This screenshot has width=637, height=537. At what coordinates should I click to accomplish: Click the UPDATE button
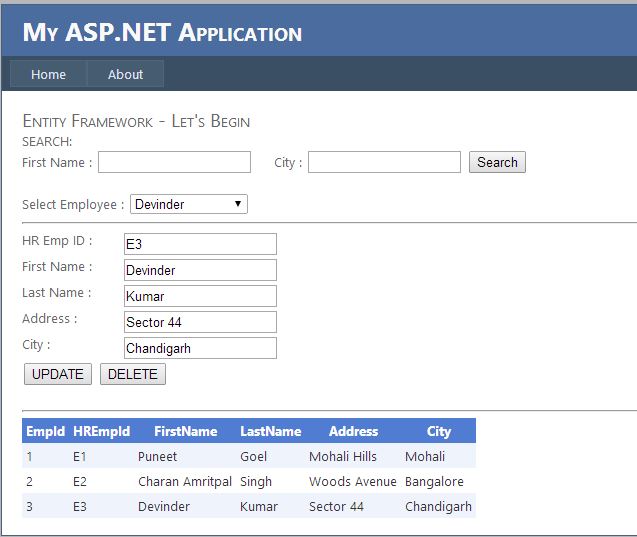pos(58,374)
